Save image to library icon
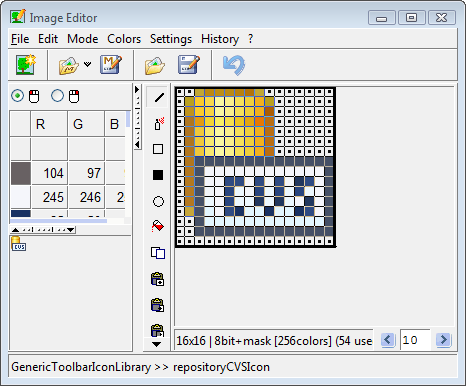The width and height of the screenshot is (466, 386). [111, 65]
